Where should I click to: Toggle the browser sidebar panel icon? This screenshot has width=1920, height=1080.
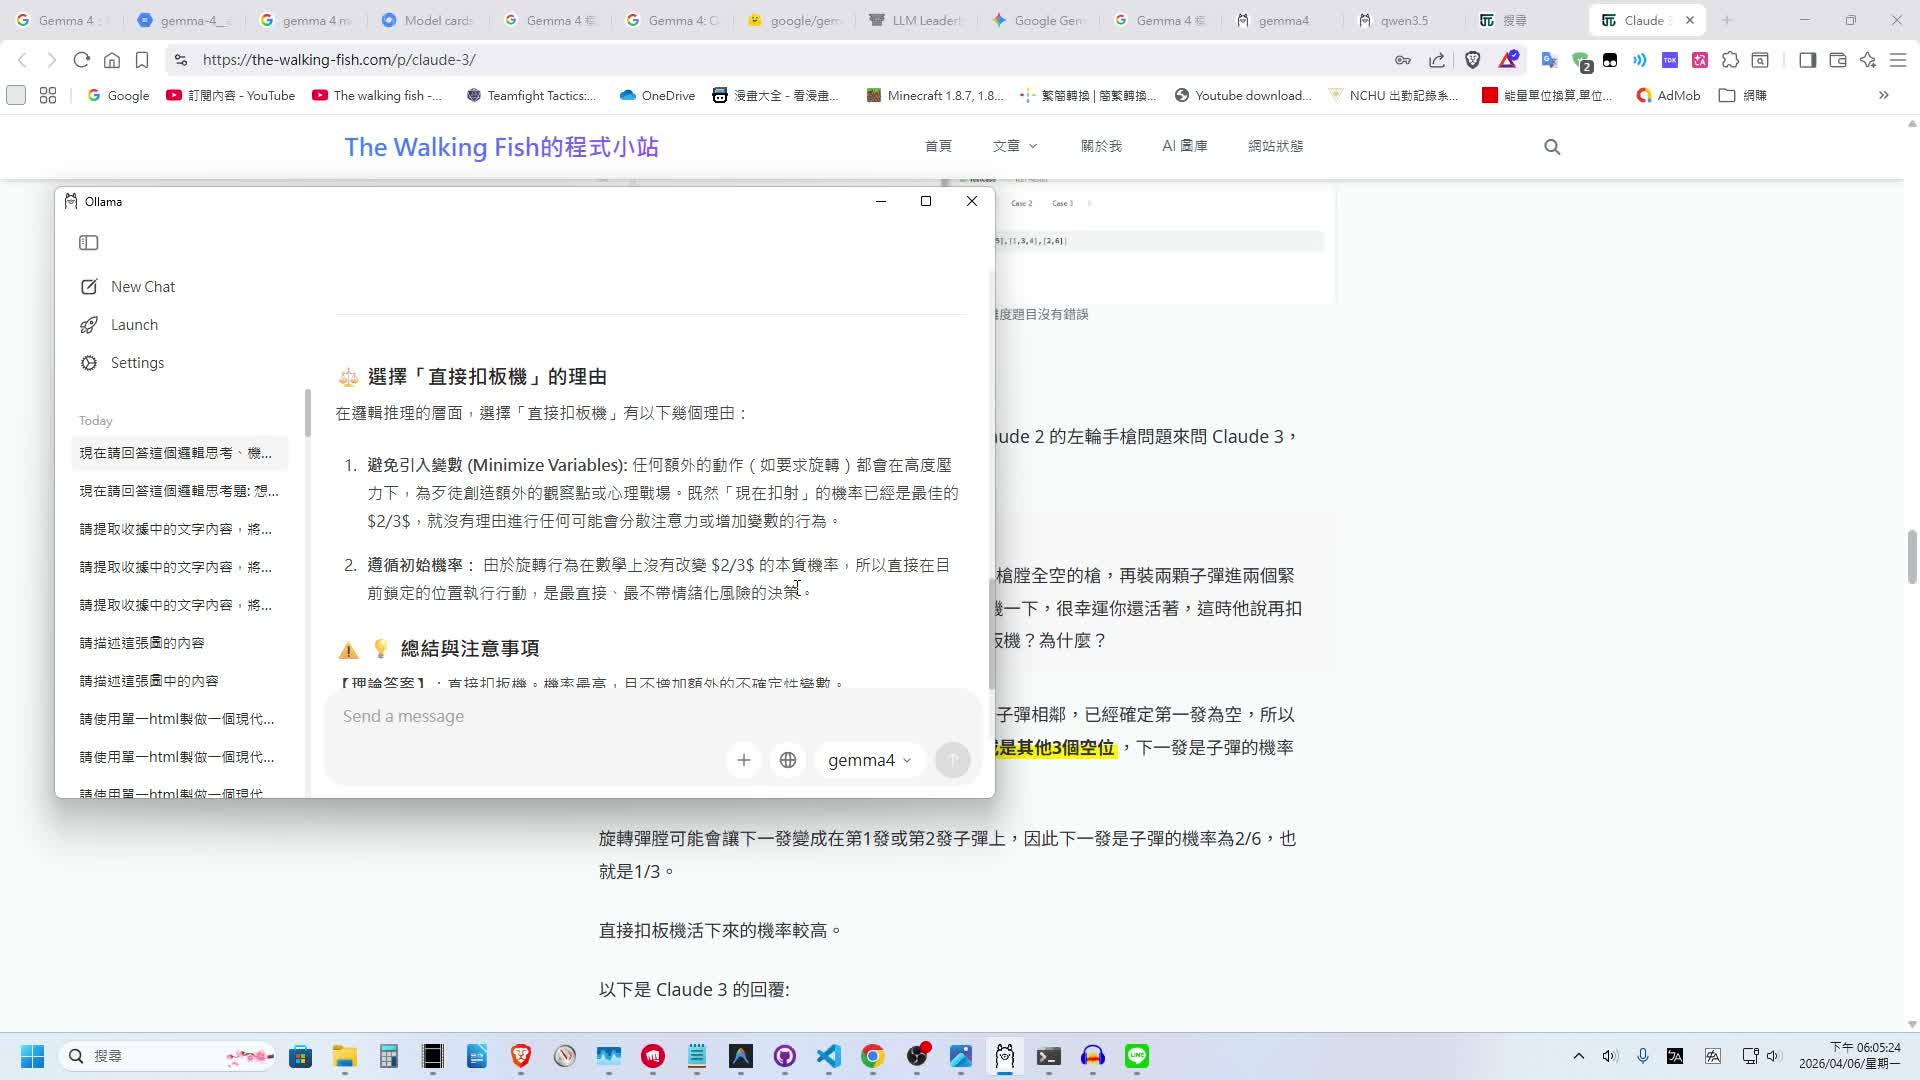point(1807,60)
